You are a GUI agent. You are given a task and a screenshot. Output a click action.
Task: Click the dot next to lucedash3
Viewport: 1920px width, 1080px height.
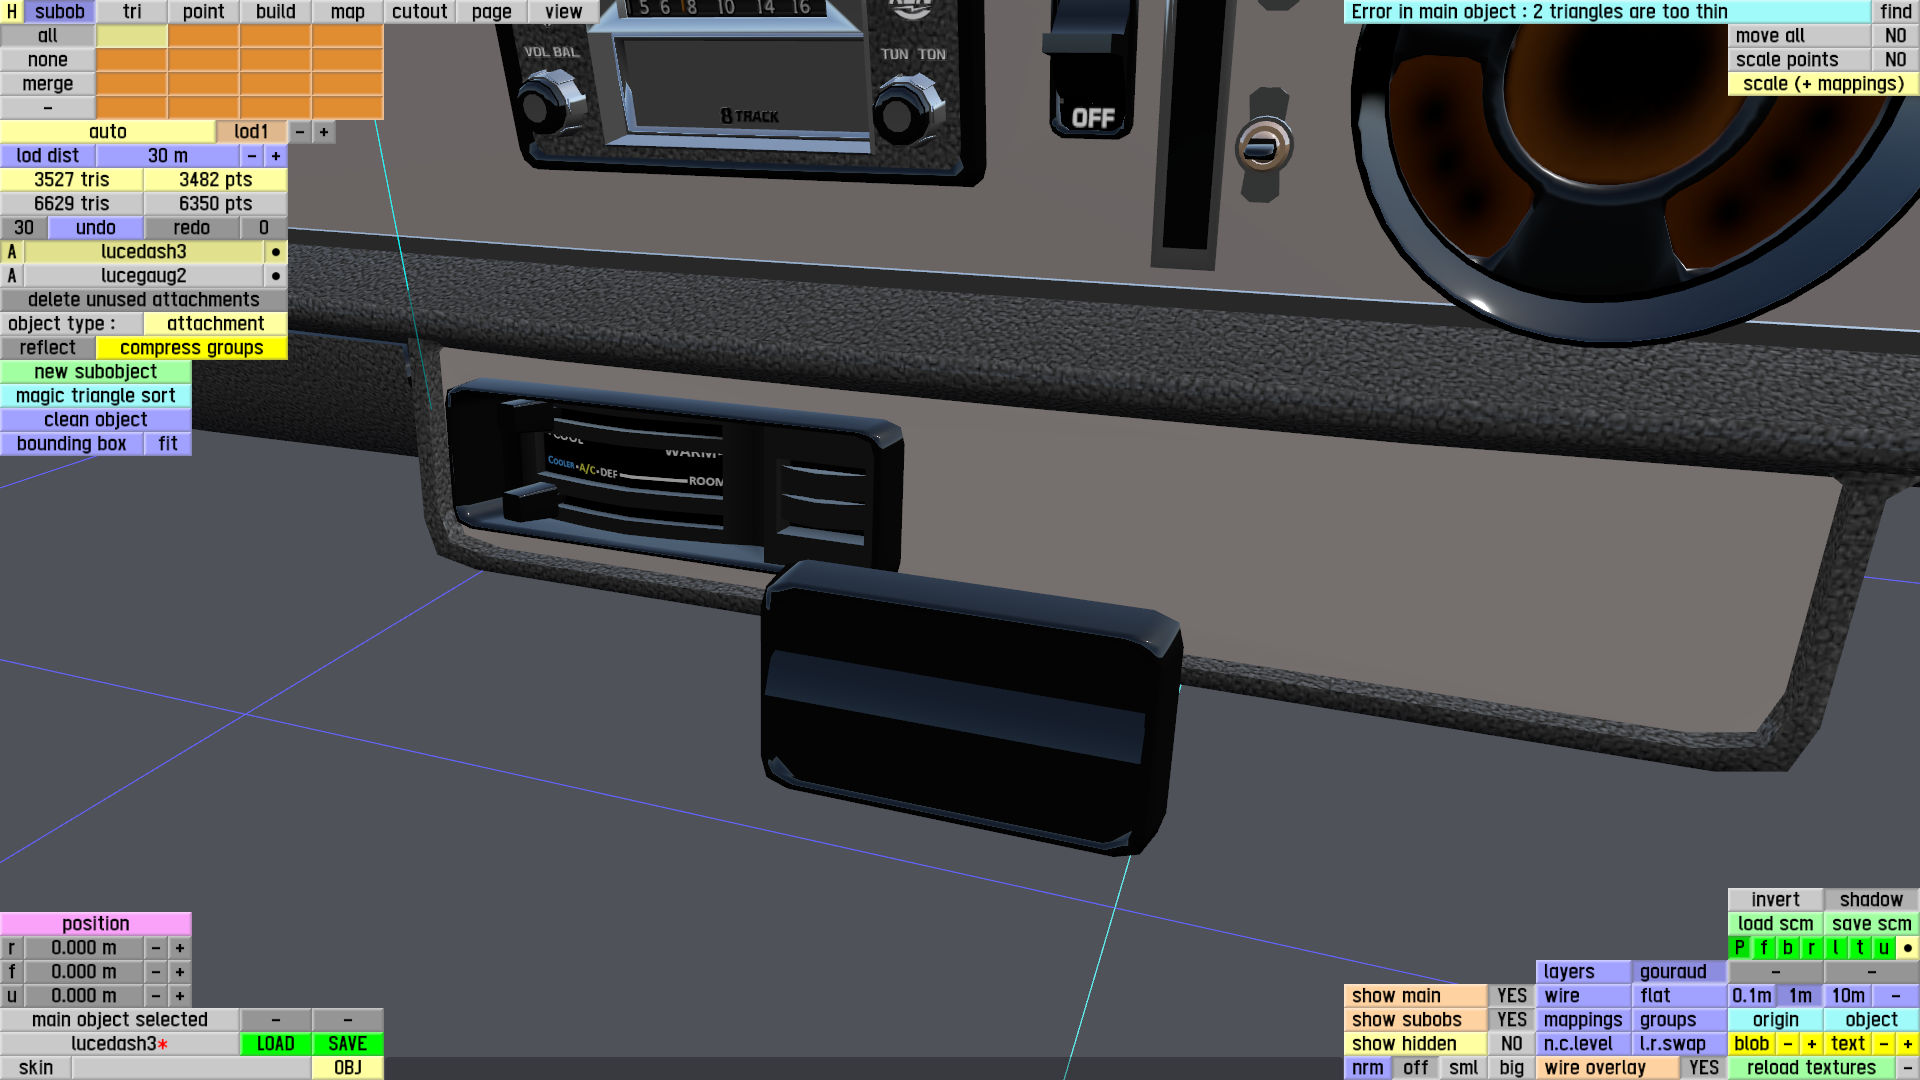click(x=276, y=252)
